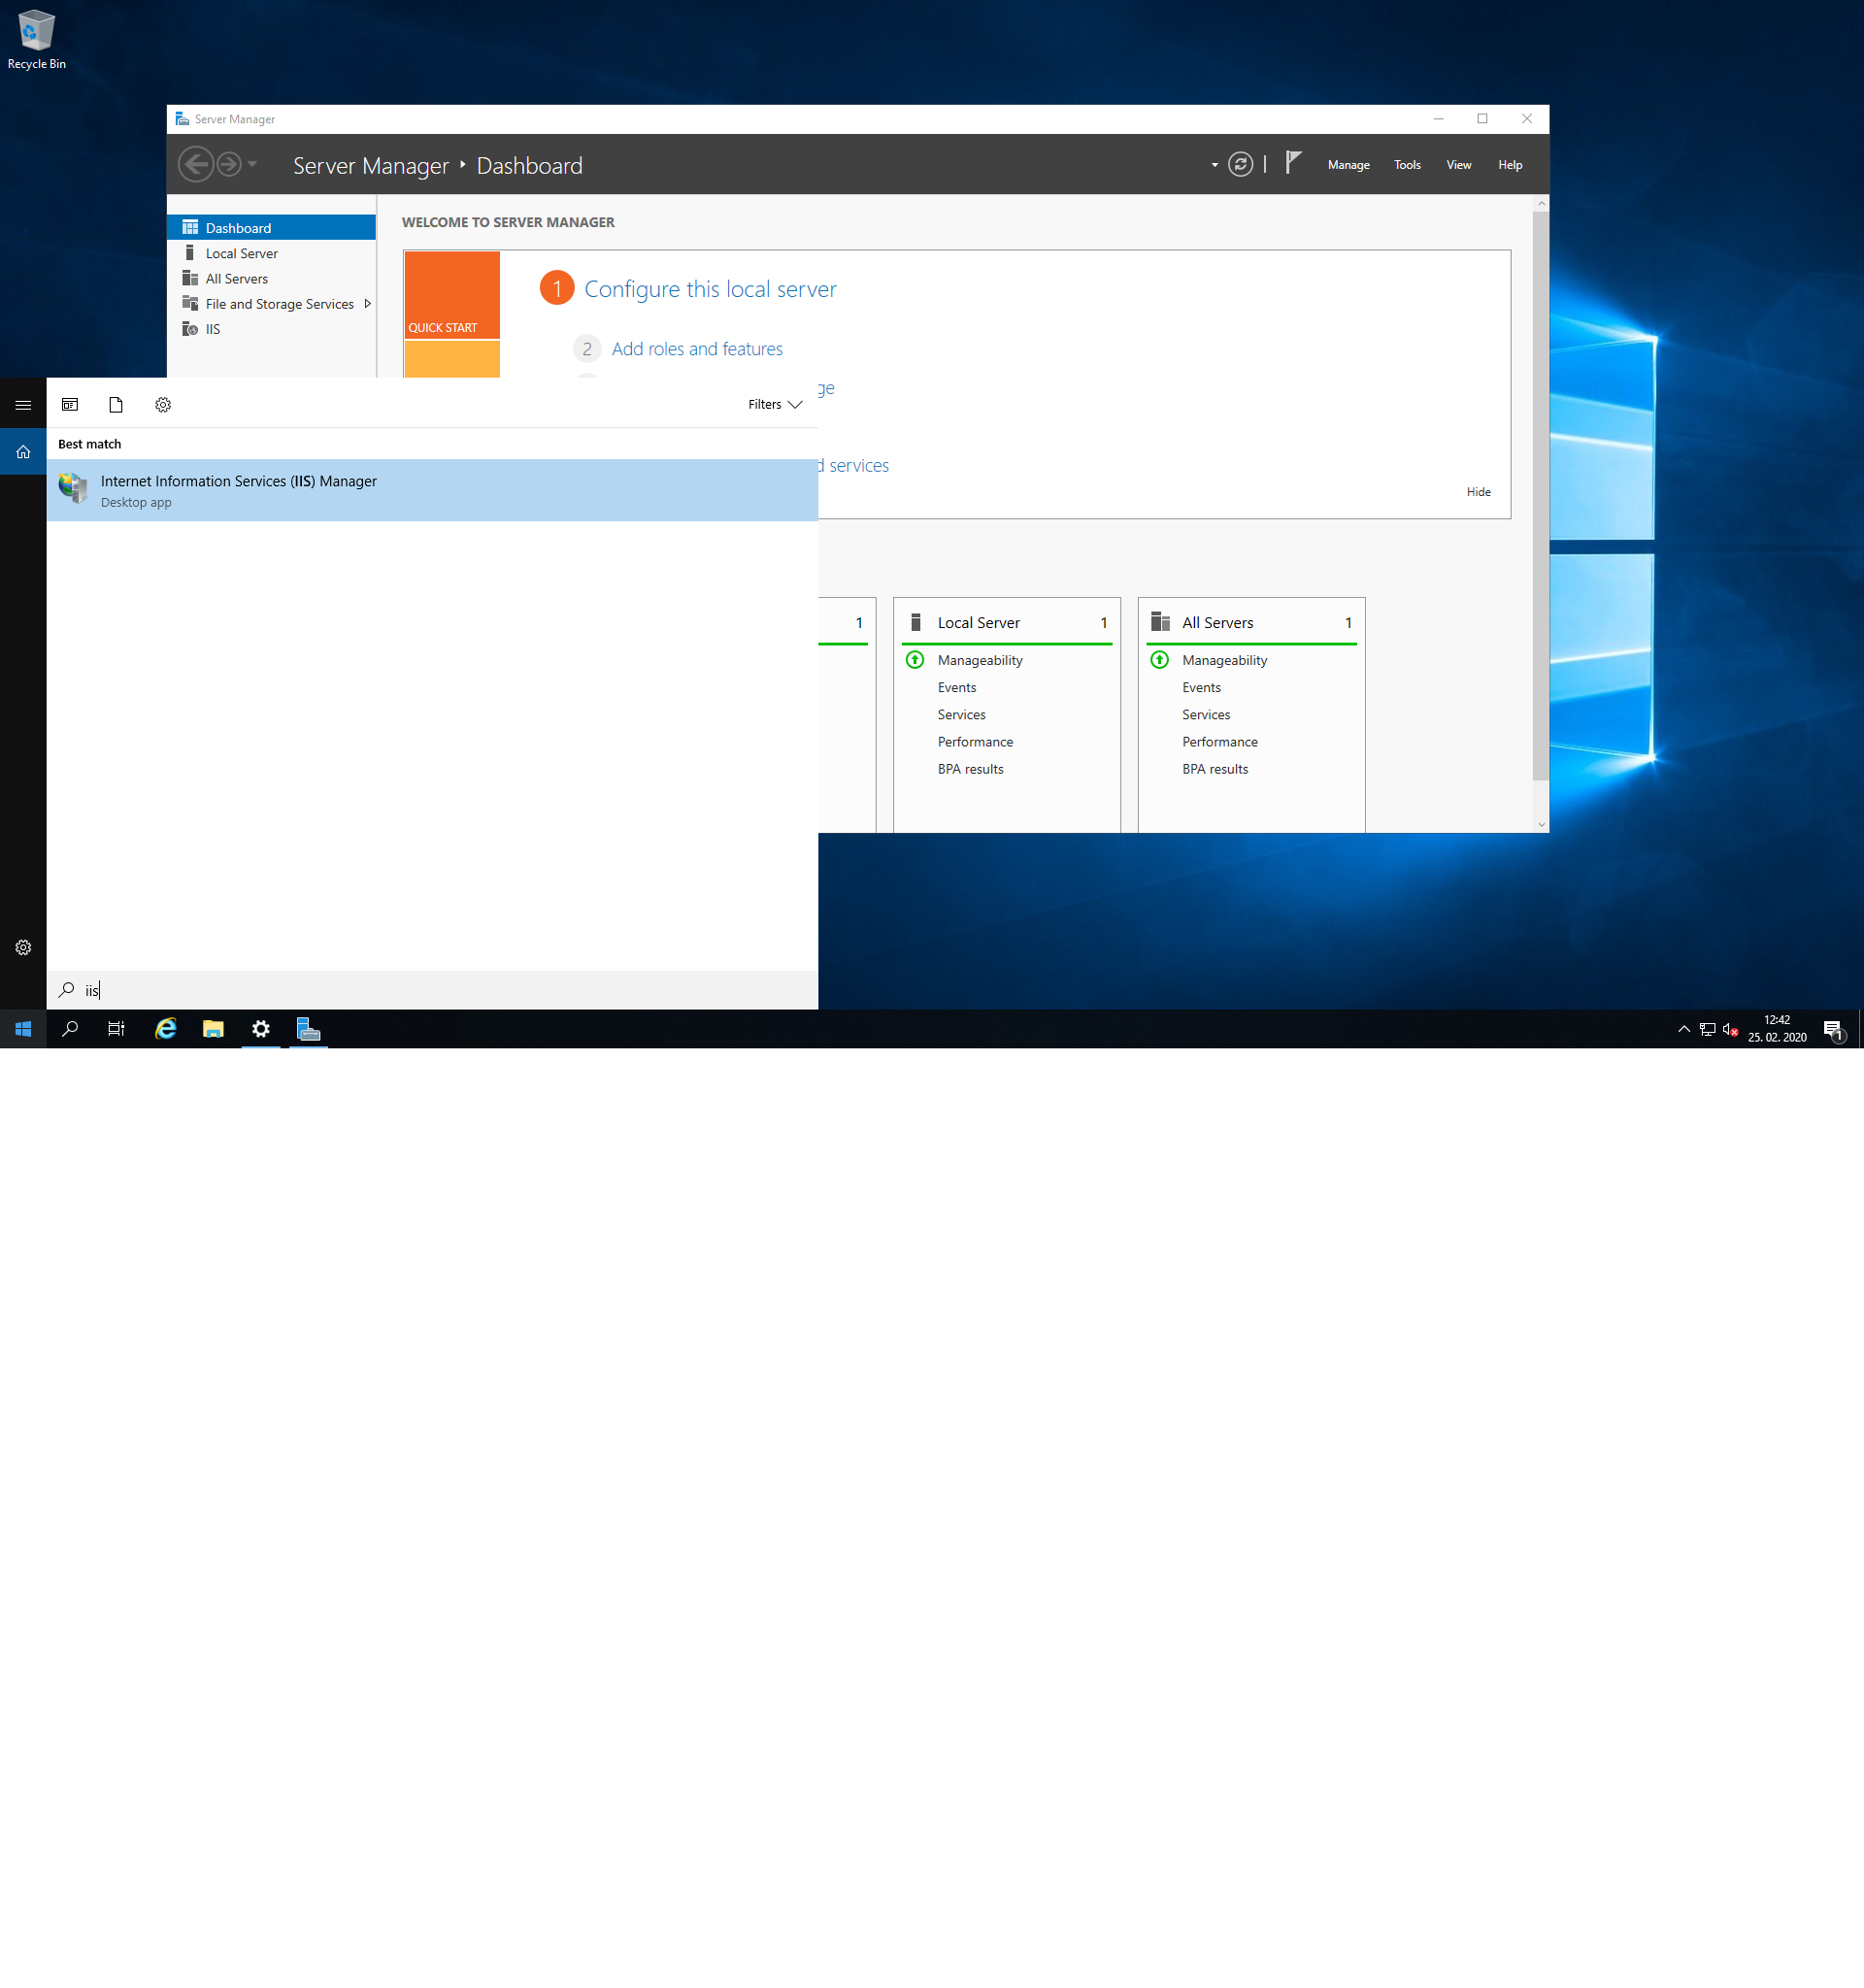
Task: Click Manageability under Local Server tile
Action: [x=980, y=660]
